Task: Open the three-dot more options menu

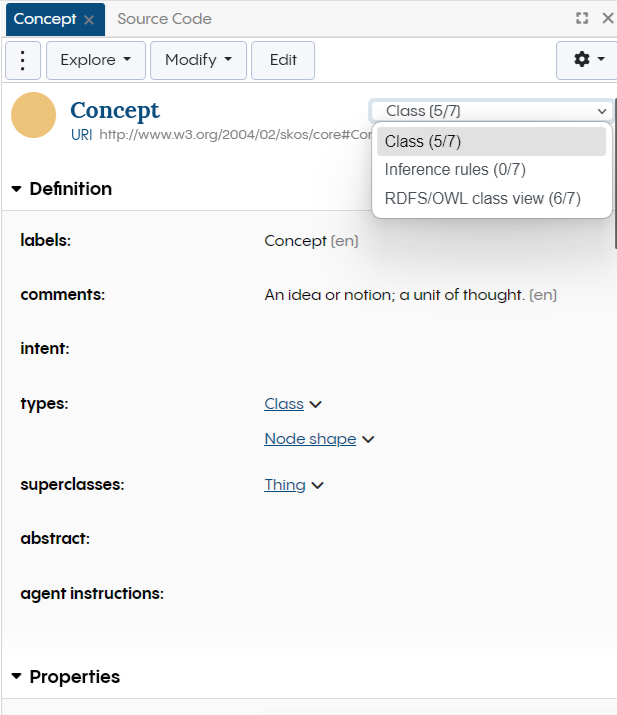Action: tap(23, 60)
